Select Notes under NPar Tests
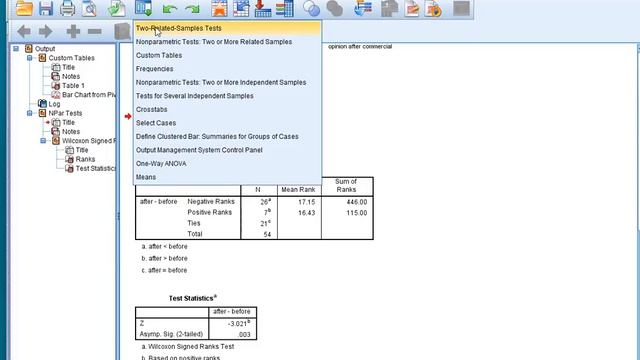The height and width of the screenshot is (360, 640). click(71, 131)
